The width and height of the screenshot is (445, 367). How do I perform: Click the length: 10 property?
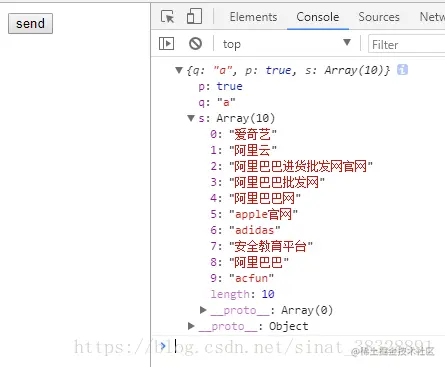click(242, 294)
